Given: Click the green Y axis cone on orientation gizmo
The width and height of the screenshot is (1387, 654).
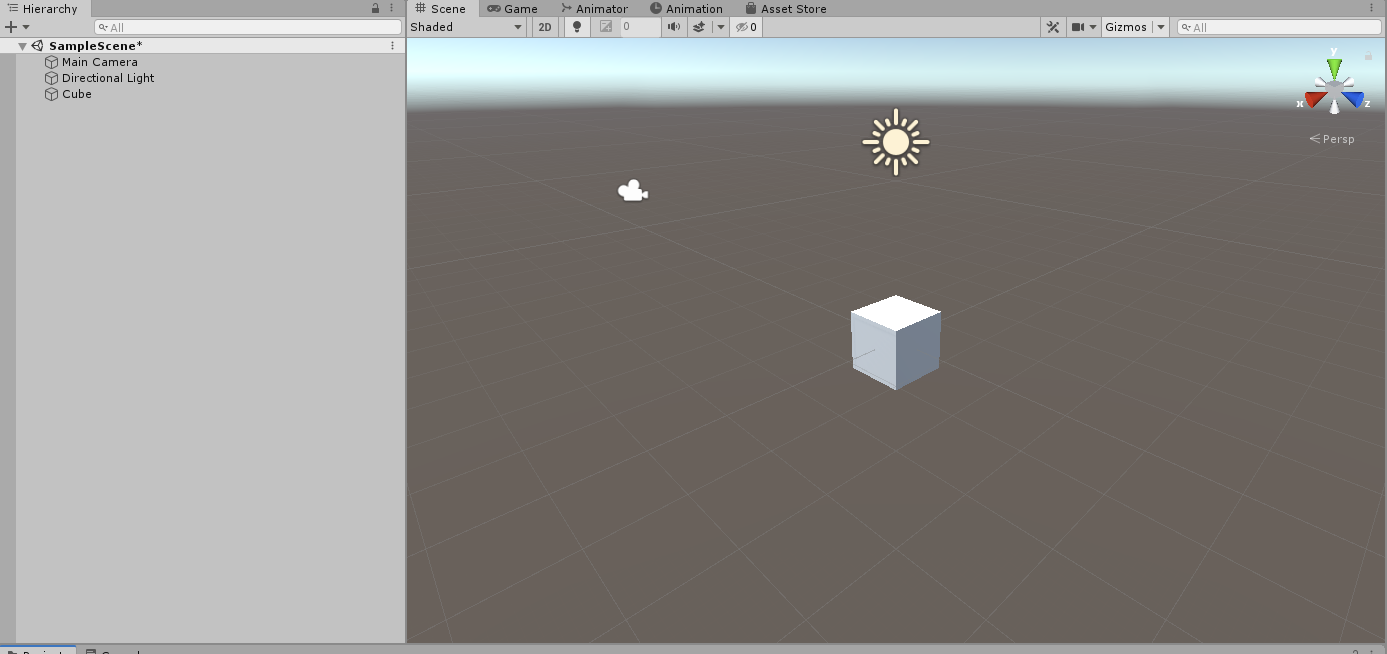Looking at the screenshot, I should point(1333,68).
